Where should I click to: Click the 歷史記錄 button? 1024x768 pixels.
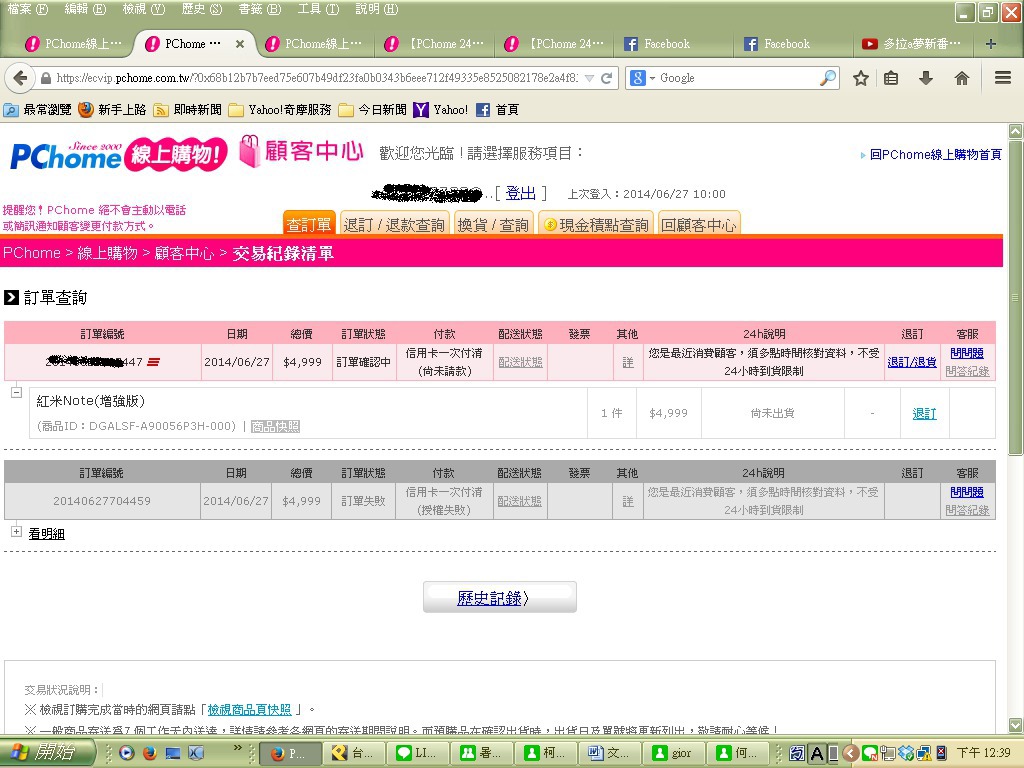(500, 597)
